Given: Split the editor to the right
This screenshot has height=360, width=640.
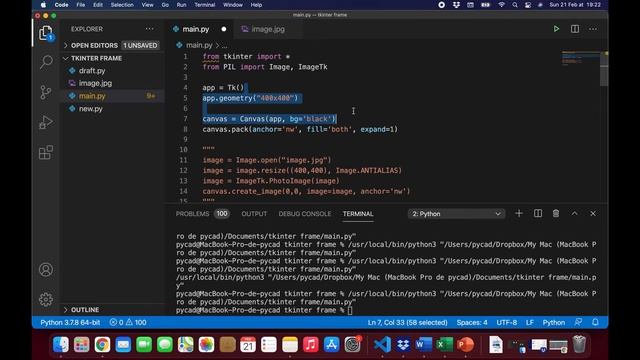Looking at the screenshot, I should coord(575,29).
